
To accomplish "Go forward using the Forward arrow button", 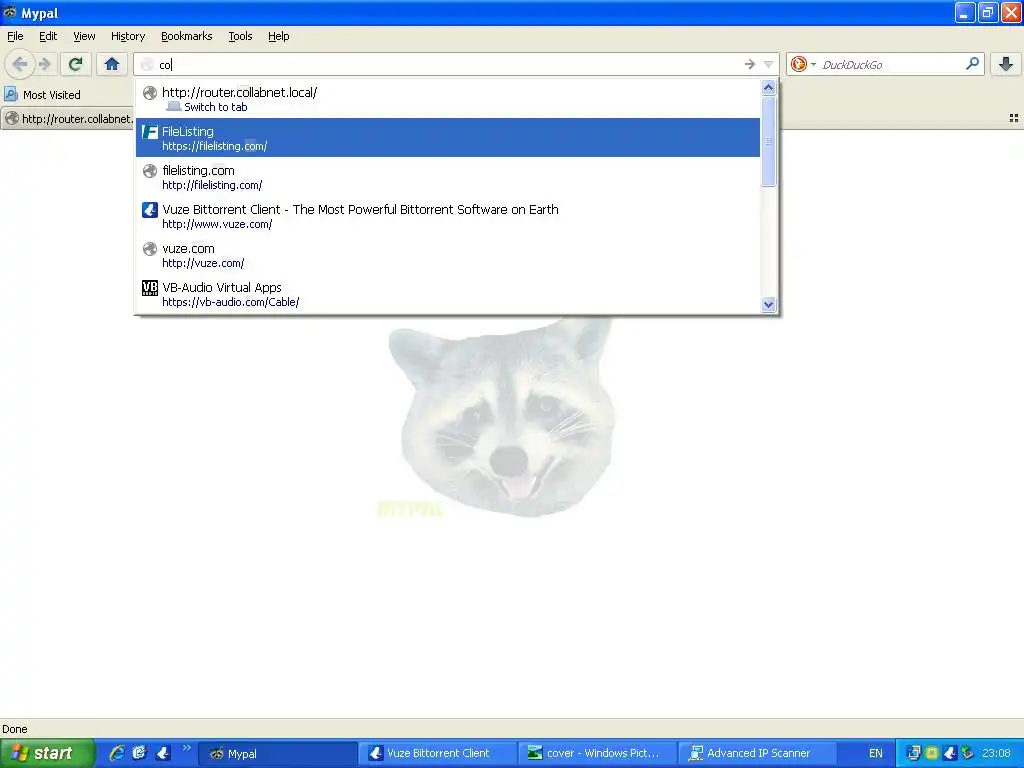I will [44, 64].
